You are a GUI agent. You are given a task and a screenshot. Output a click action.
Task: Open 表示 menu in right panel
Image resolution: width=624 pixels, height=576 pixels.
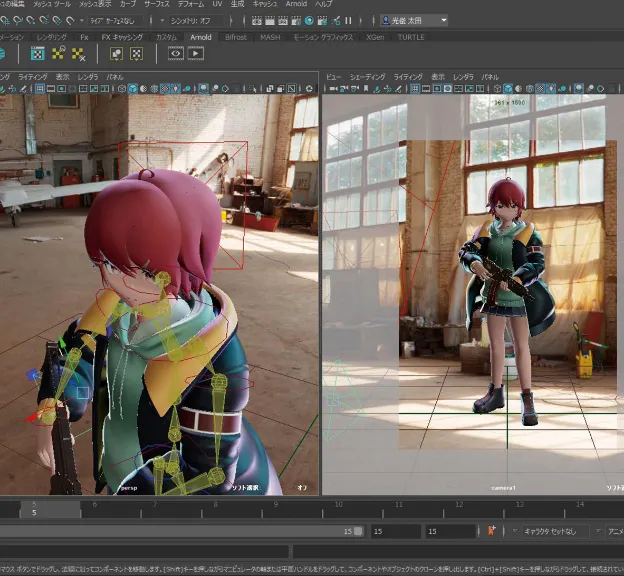(438, 77)
